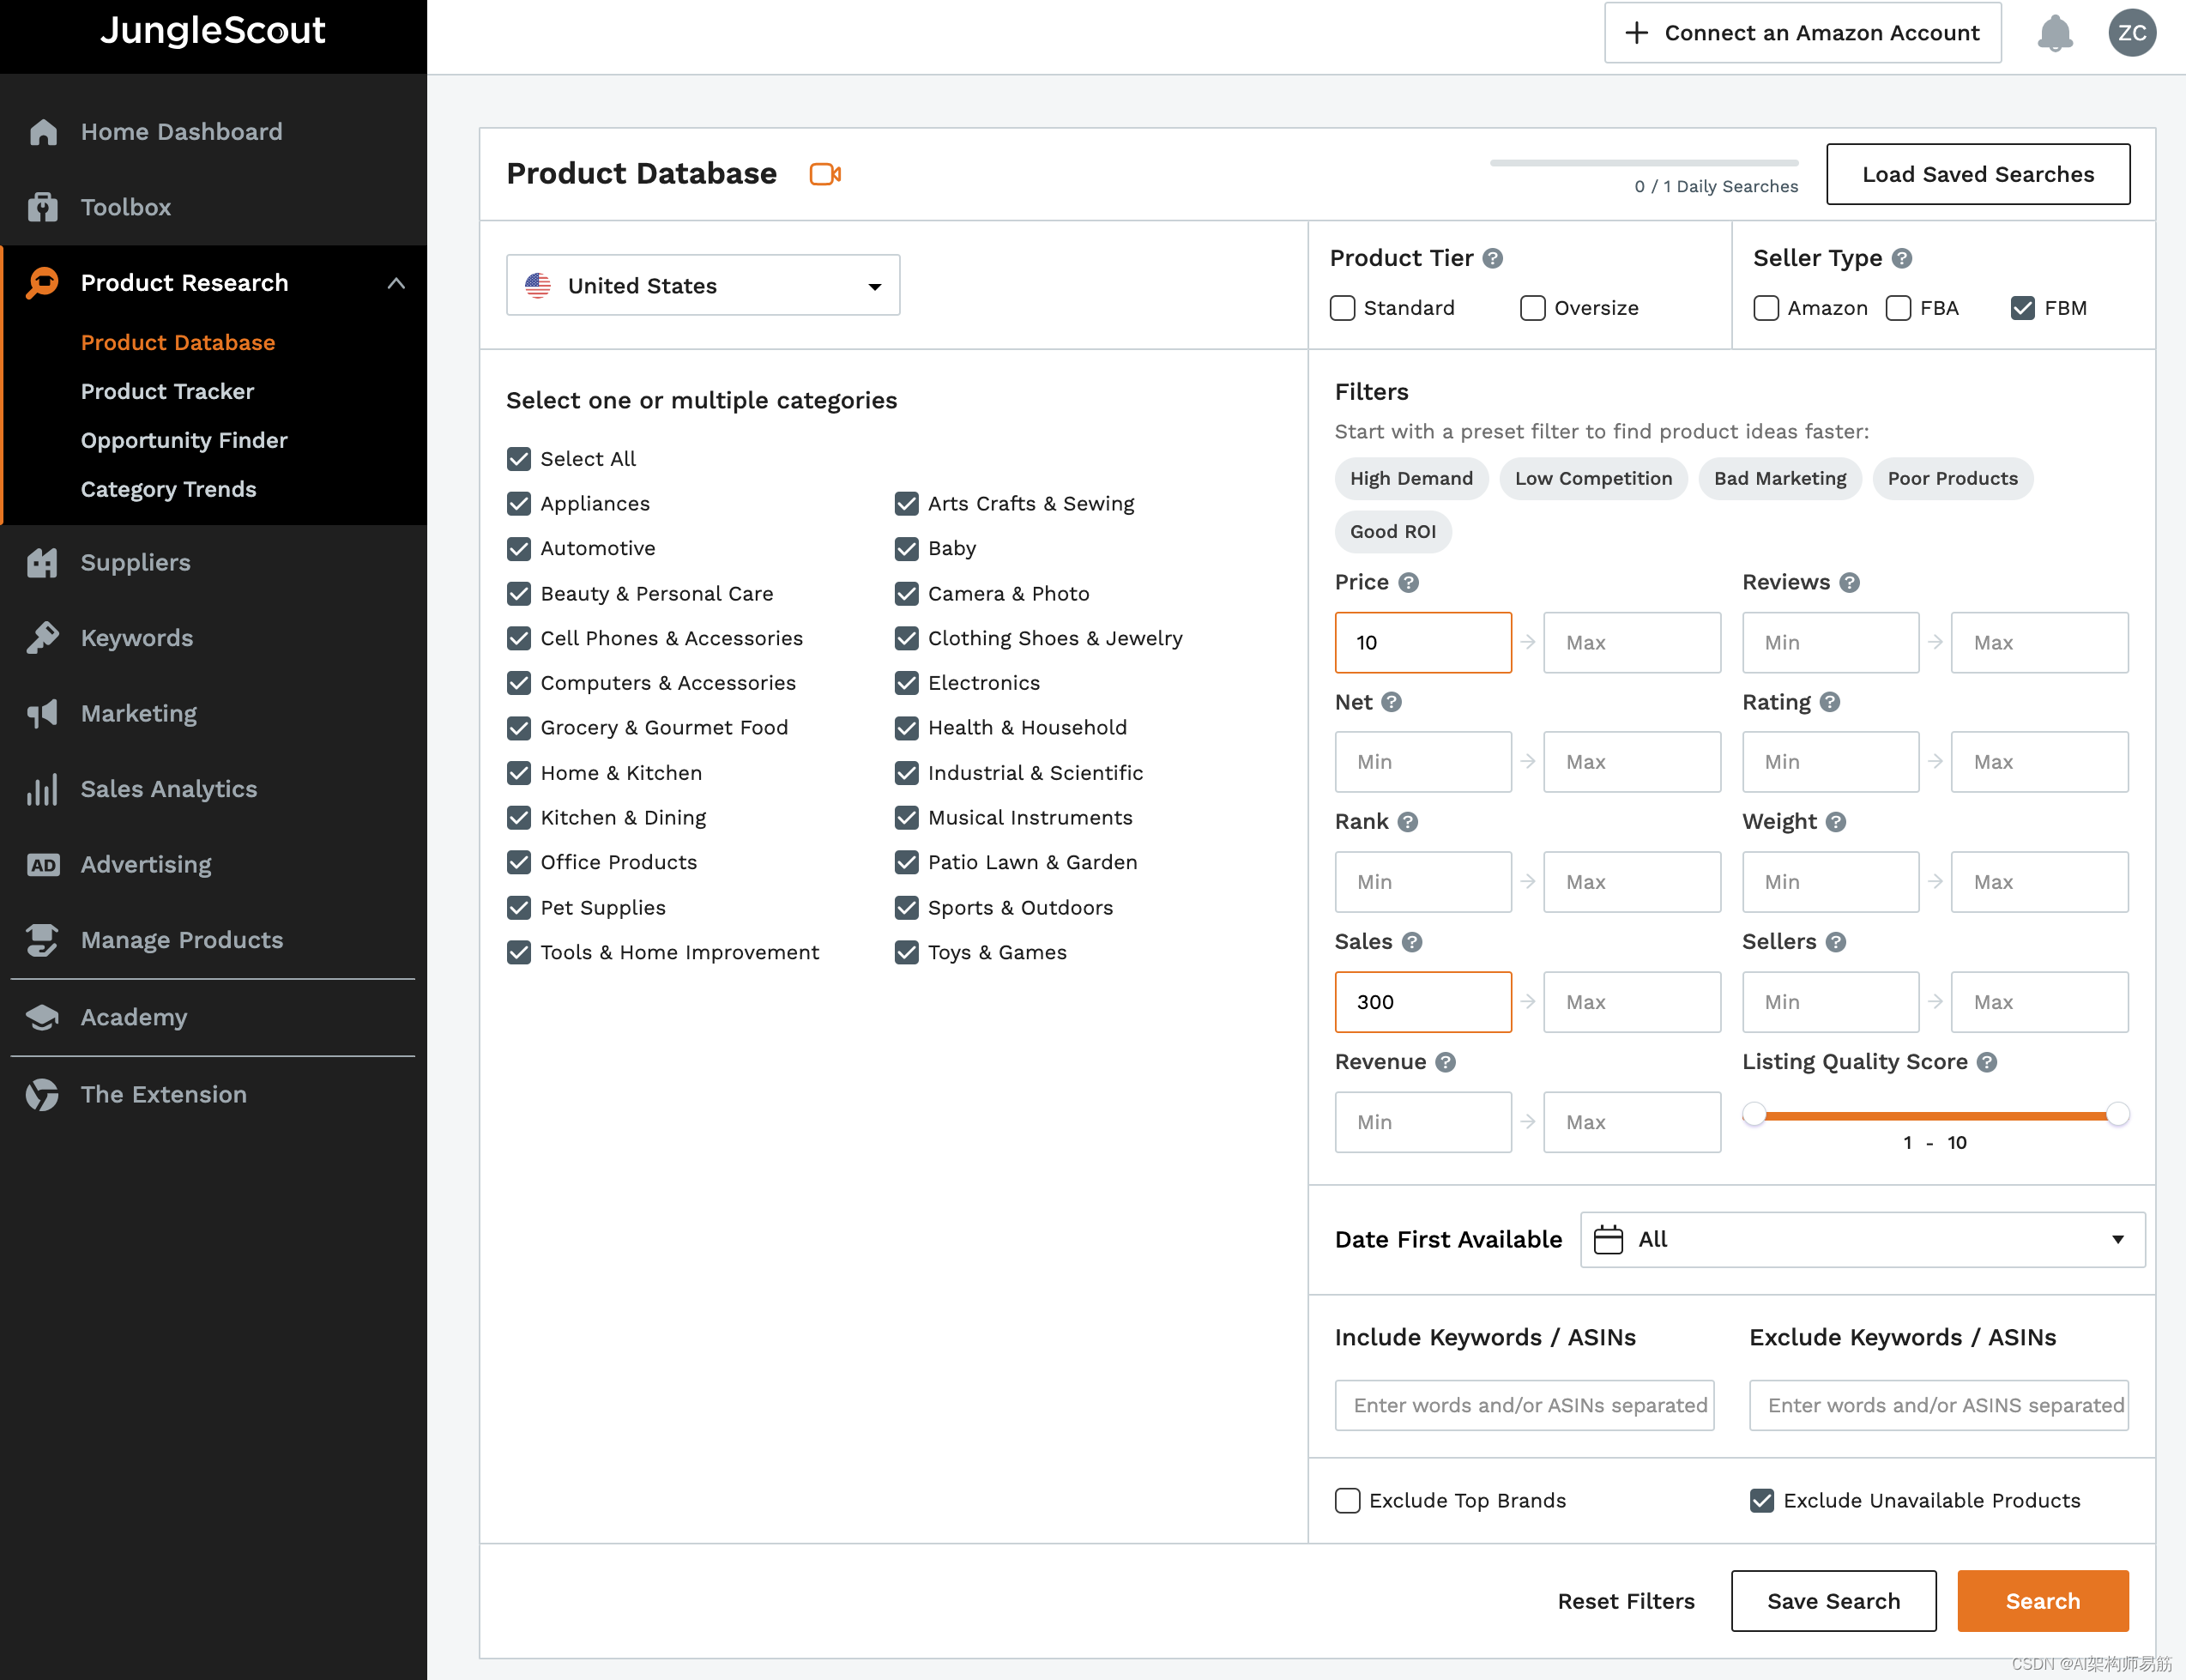This screenshot has width=2186, height=1680.
Task: Click the Reviews help question mark
Action: (x=1849, y=582)
